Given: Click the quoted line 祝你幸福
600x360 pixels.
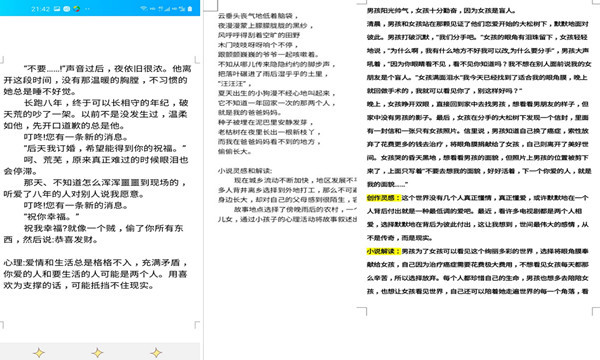Looking at the screenshot, I should 52,217.
